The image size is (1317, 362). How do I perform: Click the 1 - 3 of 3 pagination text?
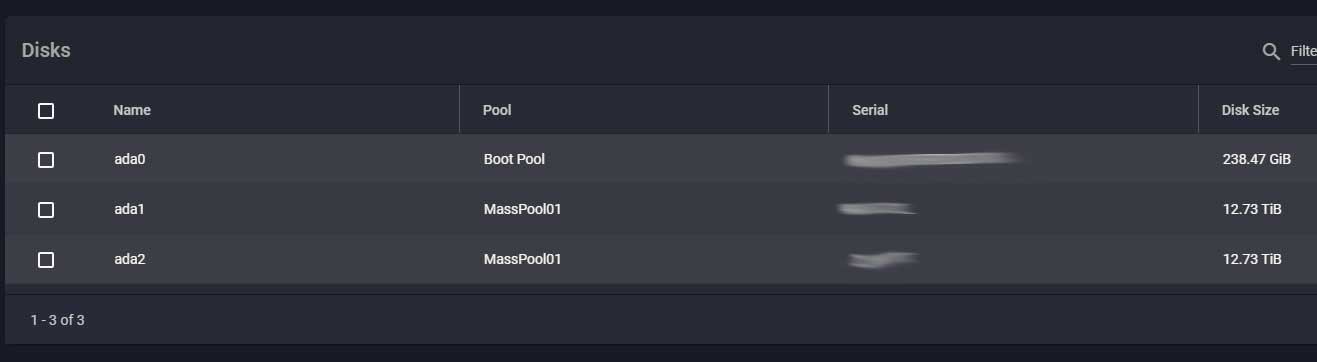57,321
